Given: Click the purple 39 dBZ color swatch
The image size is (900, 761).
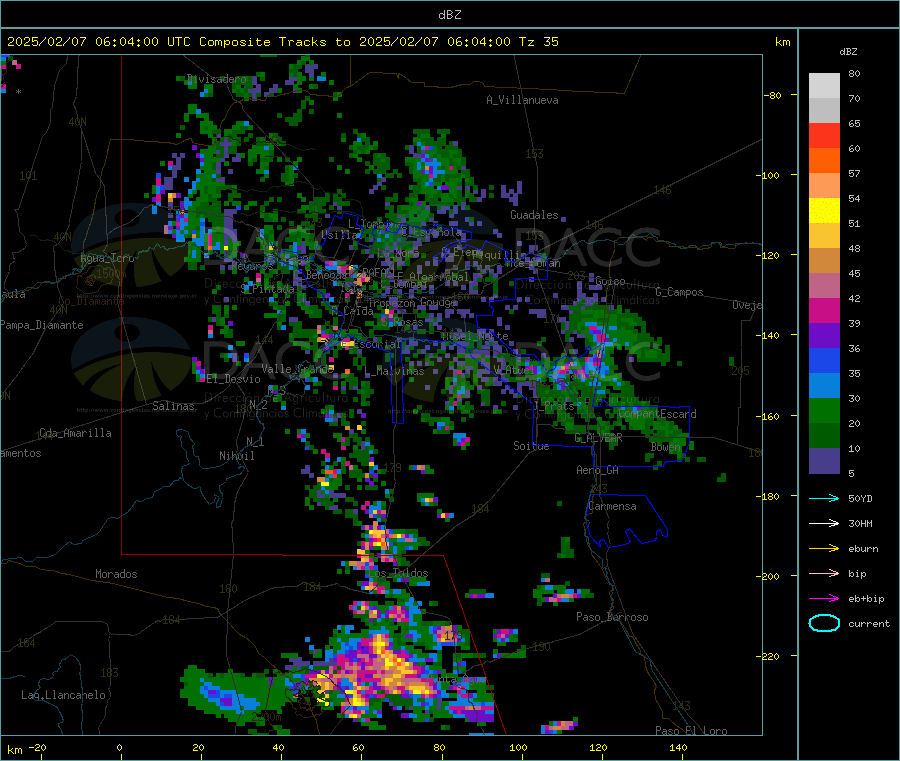Looking at the screenshot, I should pyautogui.click(x=824, y=335).
